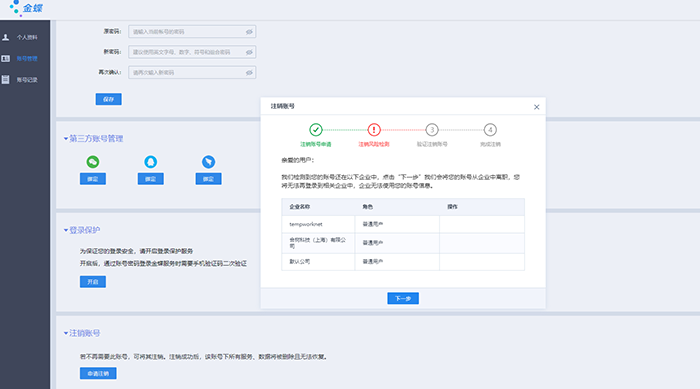Click the red warning step two icon
Viewport: 700px width, 389px height.
coord(374,130)
